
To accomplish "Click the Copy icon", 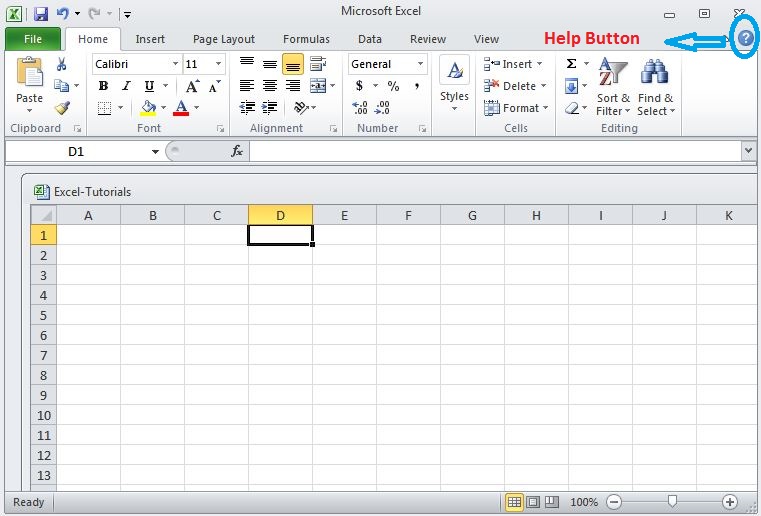I will 61,86.
